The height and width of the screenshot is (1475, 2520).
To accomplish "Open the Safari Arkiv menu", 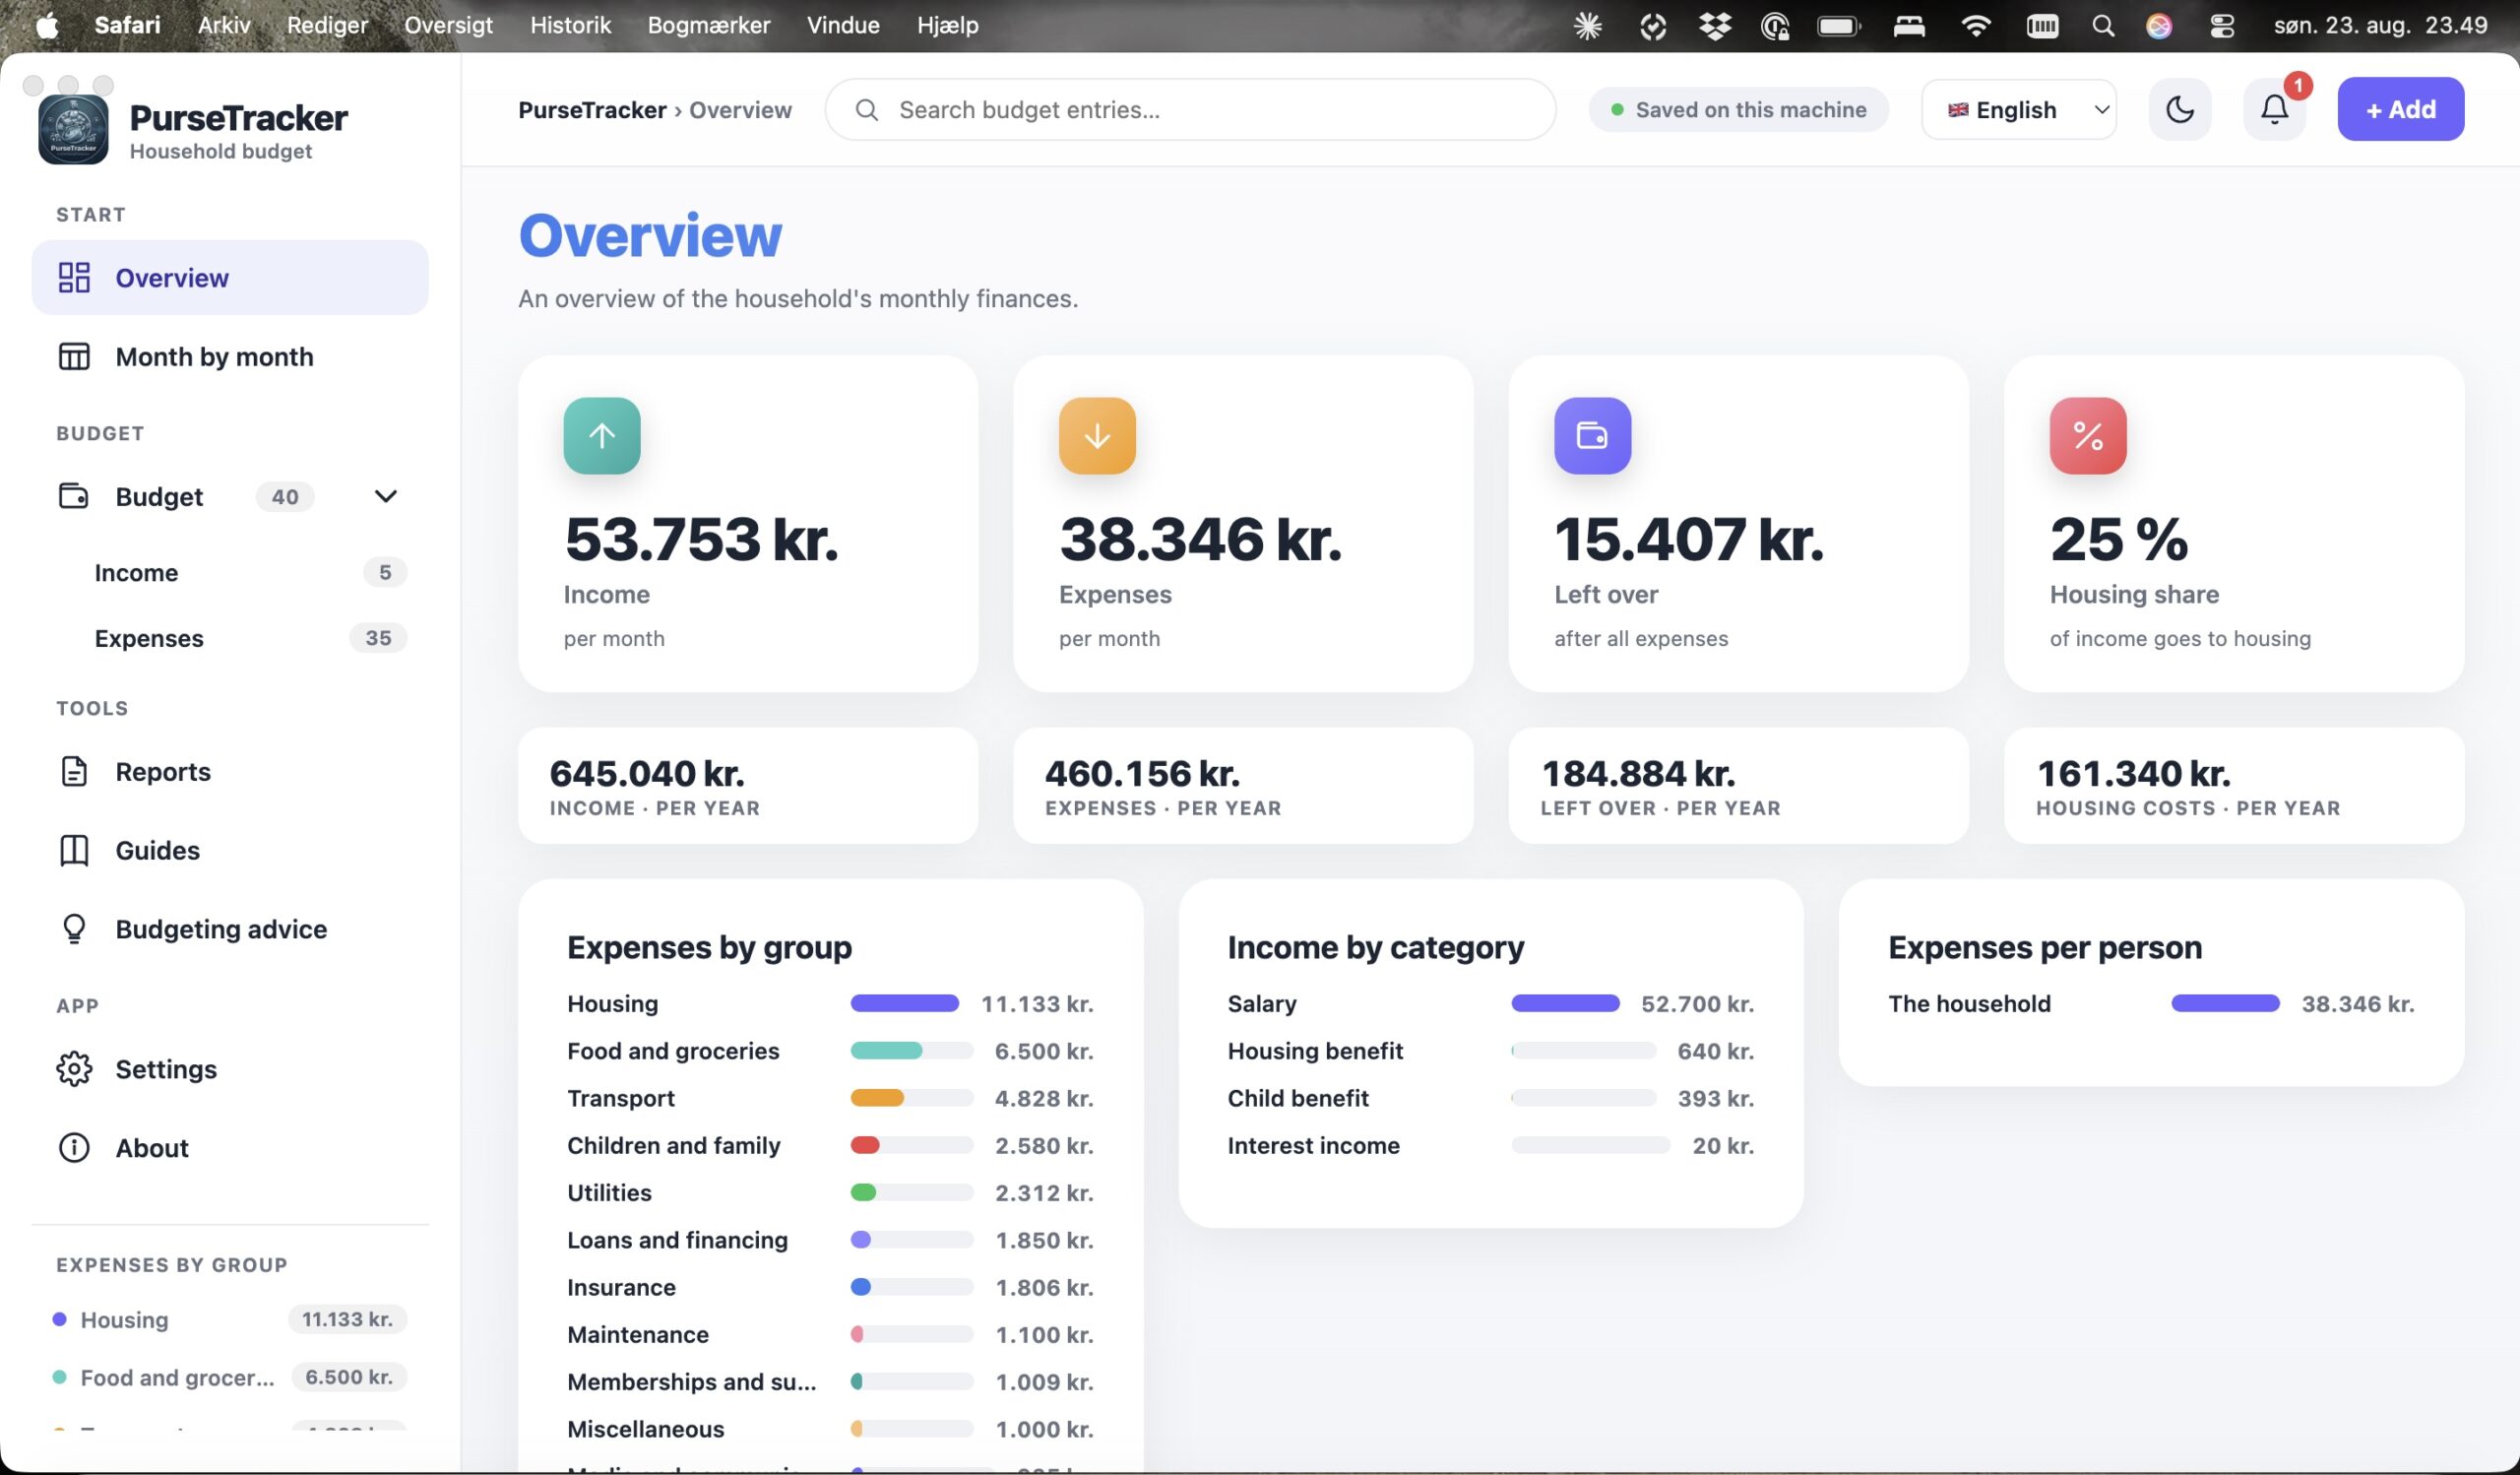I will pos(223,25).
